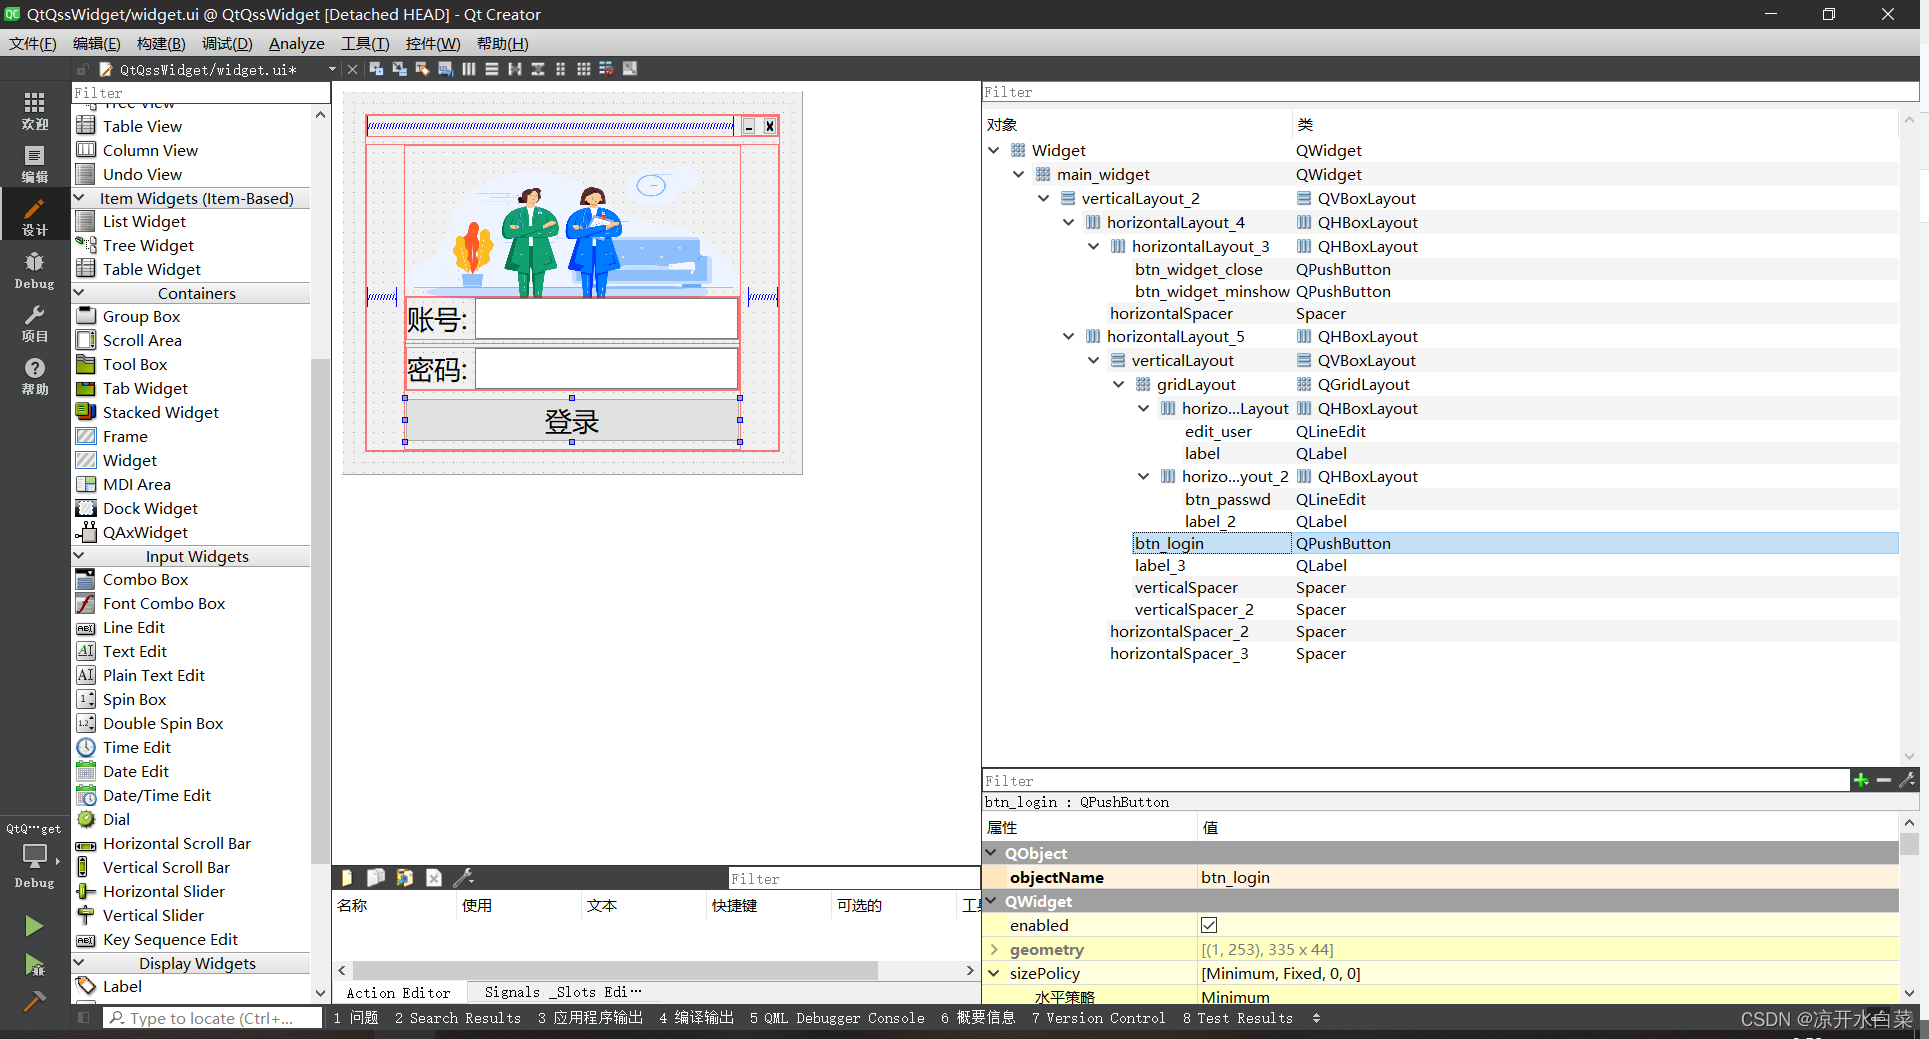Collapse horizontalLayout_4 tree node
The image size is (1929, 1039).
pos(1068,222)
